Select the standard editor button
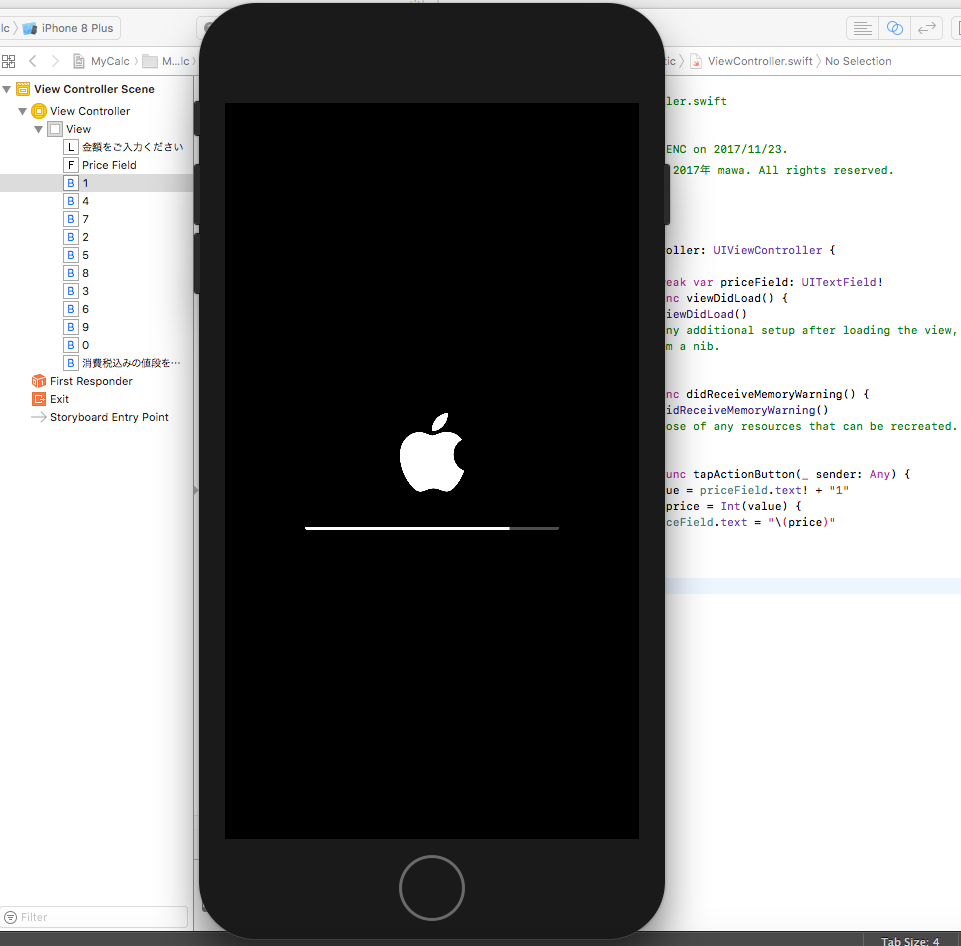 (862, 28)
